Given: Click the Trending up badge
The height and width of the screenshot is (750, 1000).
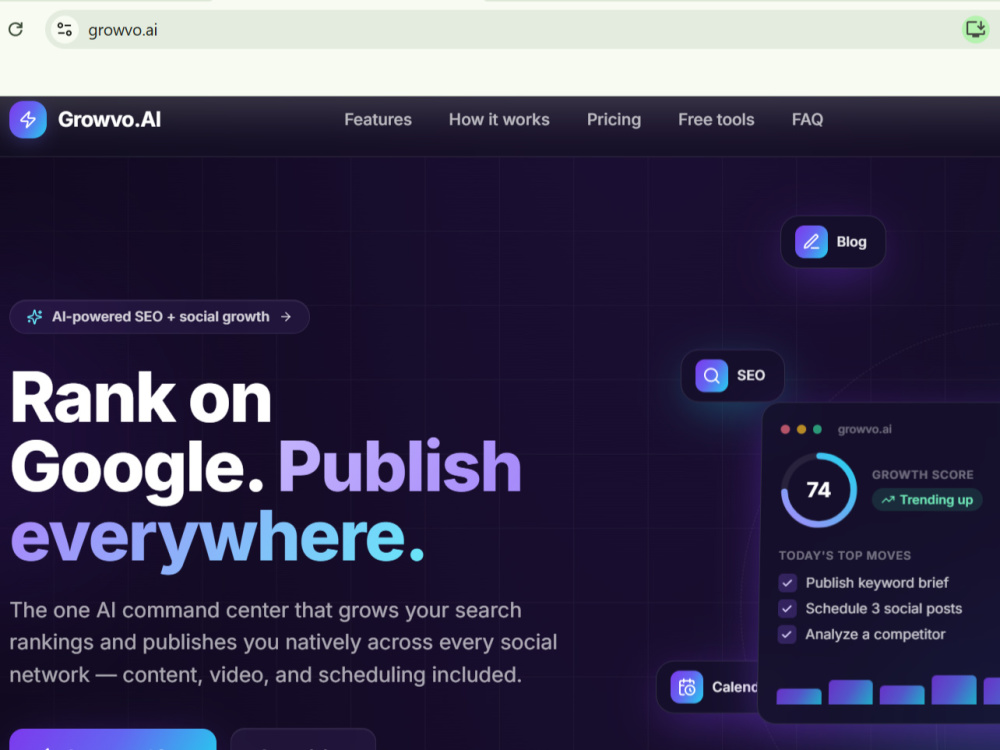Looking at the screenshot, I should click(x=927, y=500).
